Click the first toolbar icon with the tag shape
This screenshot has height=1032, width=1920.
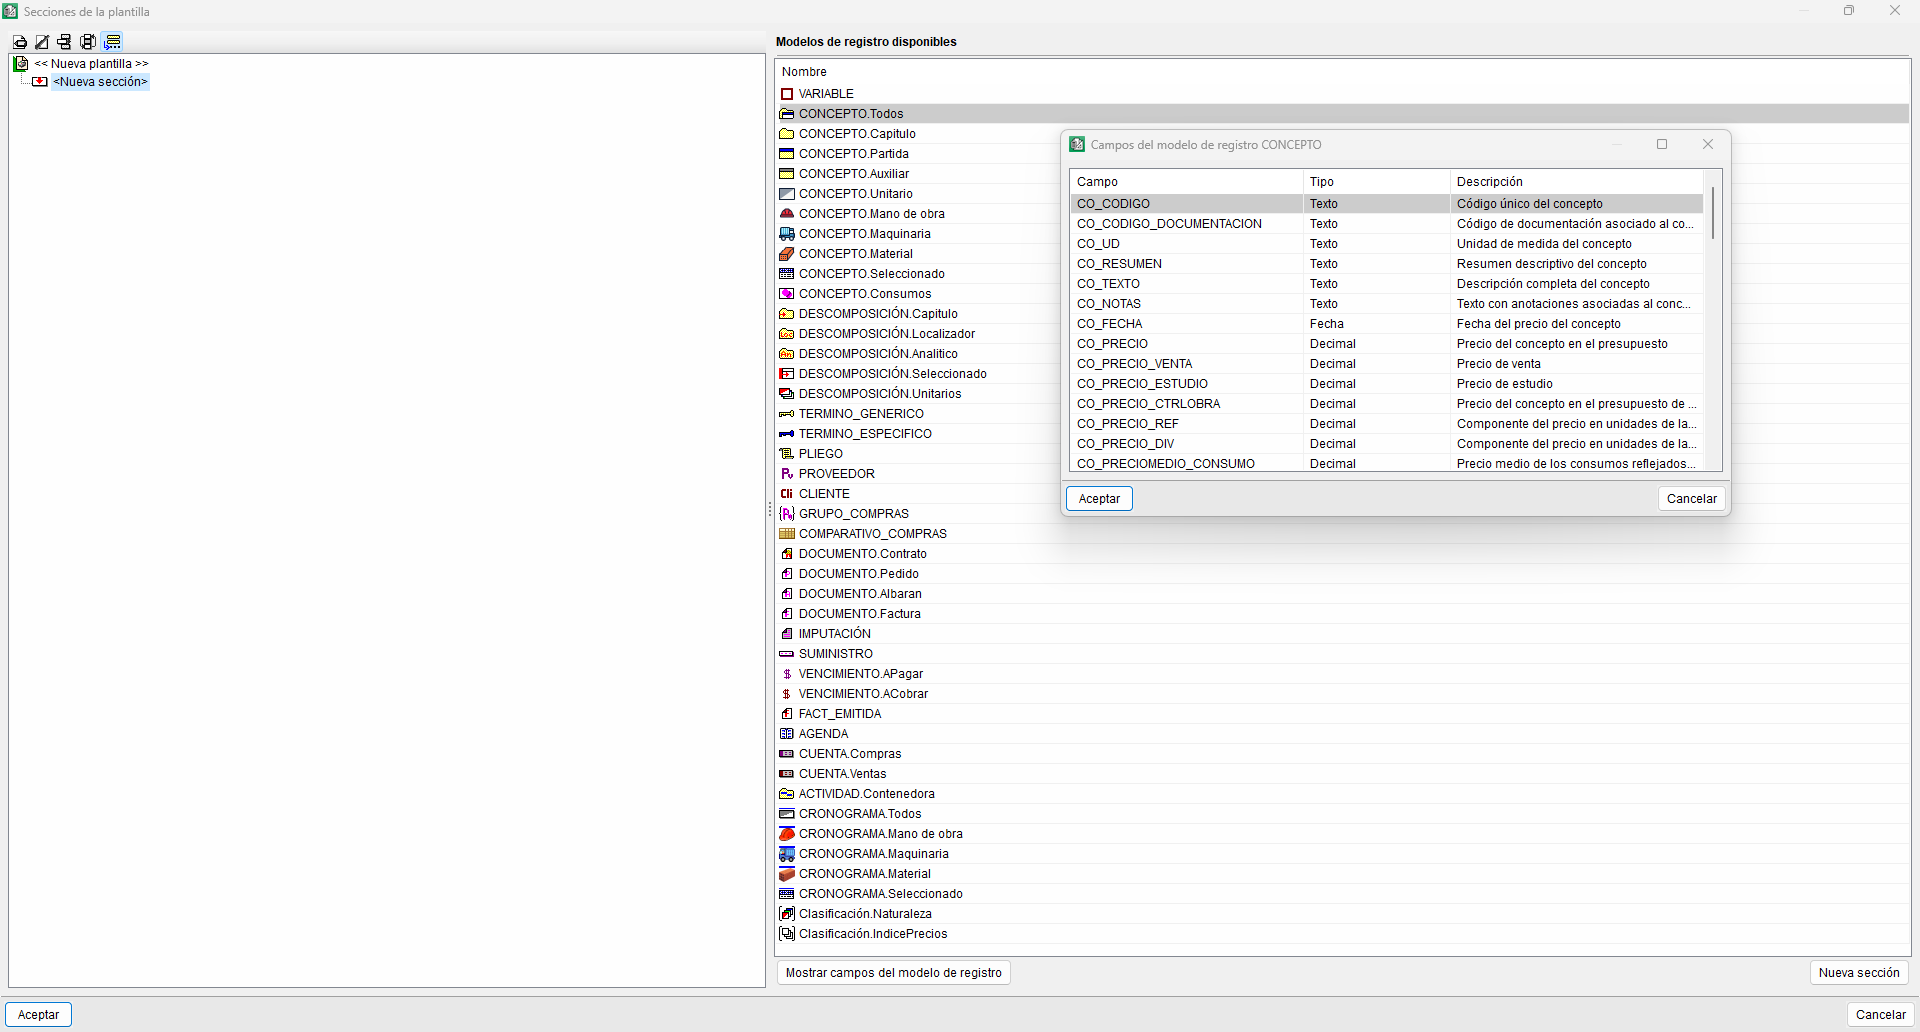point(20,42)
